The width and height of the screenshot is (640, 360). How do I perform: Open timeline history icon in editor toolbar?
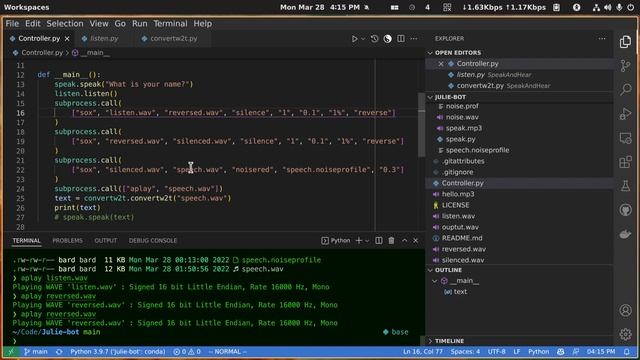click(x=374, y=39)
